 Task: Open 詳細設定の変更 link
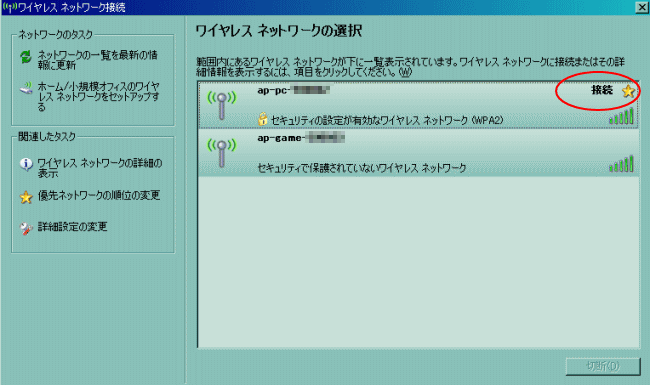click(x=73, y=227)
